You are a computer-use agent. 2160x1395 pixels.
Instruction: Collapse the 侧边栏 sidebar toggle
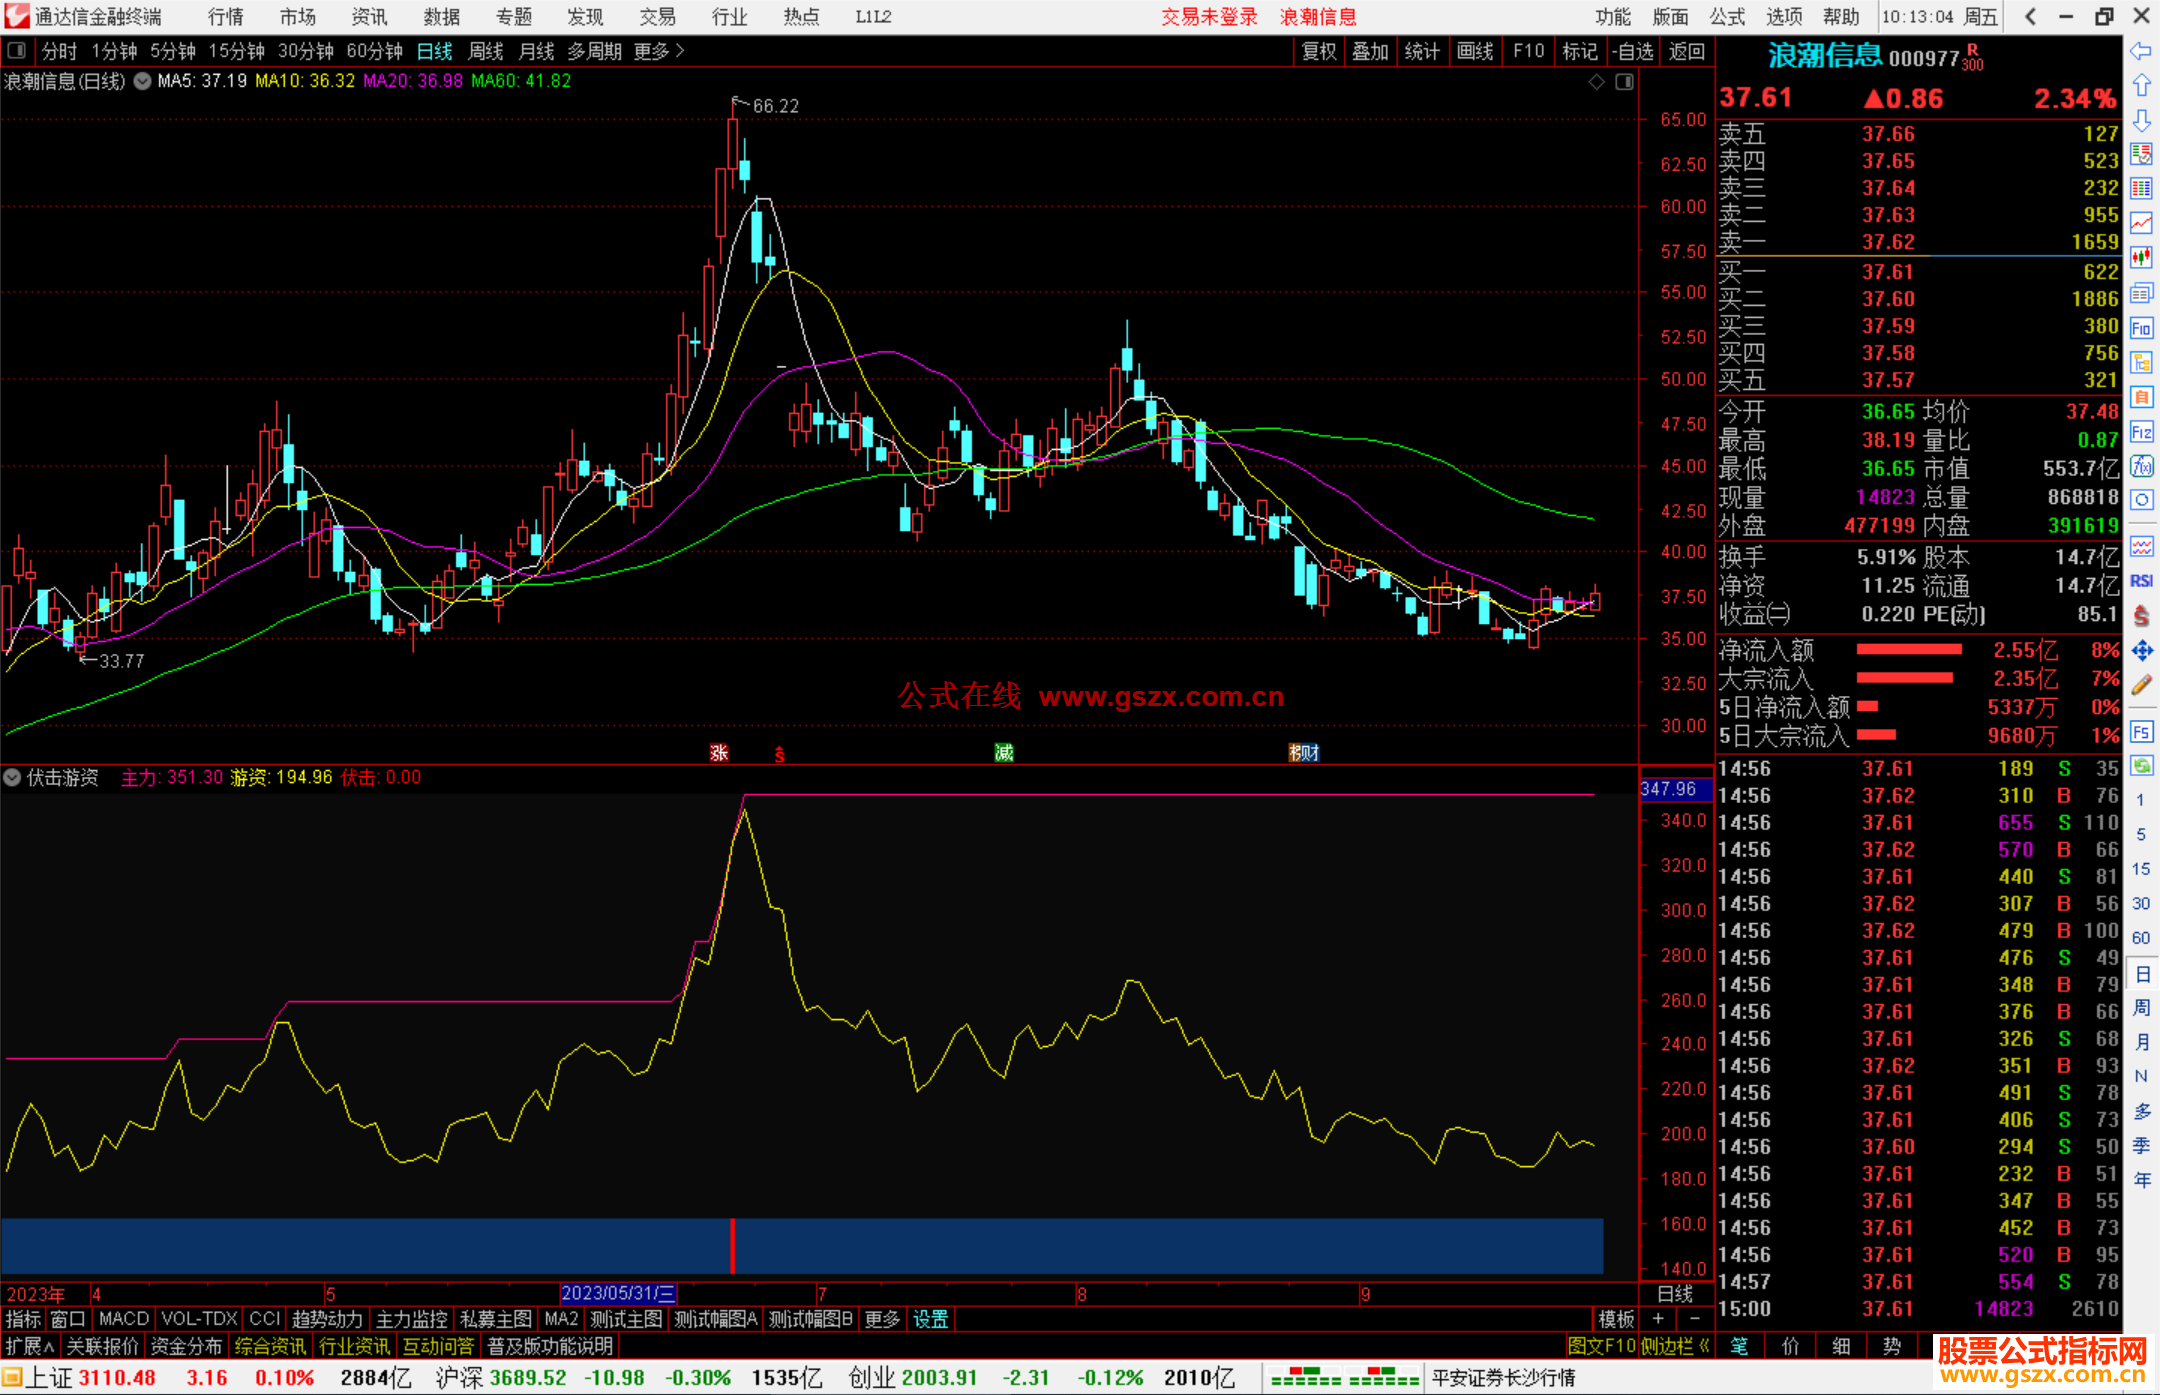(1675, 1346)
